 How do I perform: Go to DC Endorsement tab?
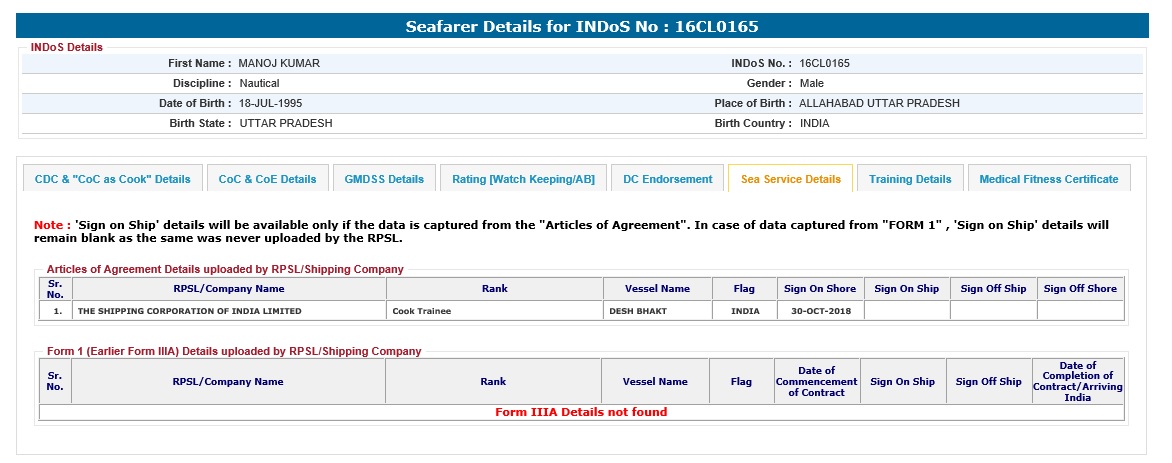pyautogui.click(x=667, y=179)
